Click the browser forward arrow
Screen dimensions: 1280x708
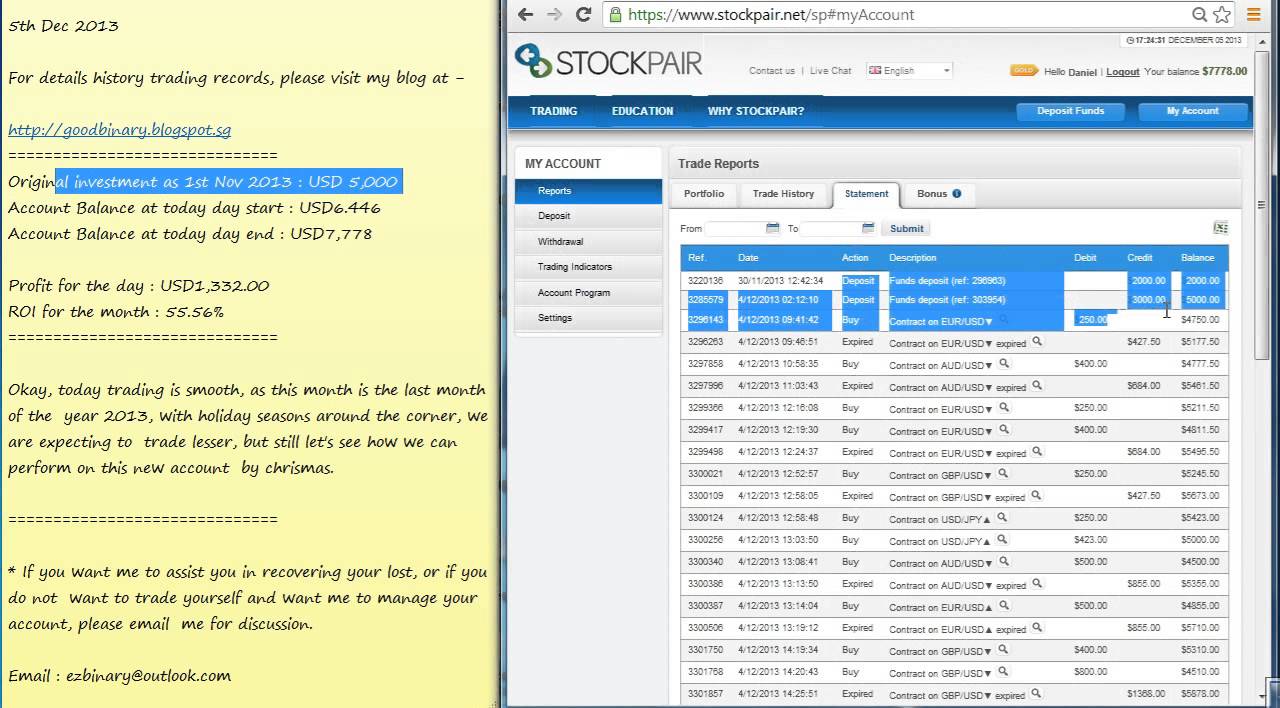(554, 15)
